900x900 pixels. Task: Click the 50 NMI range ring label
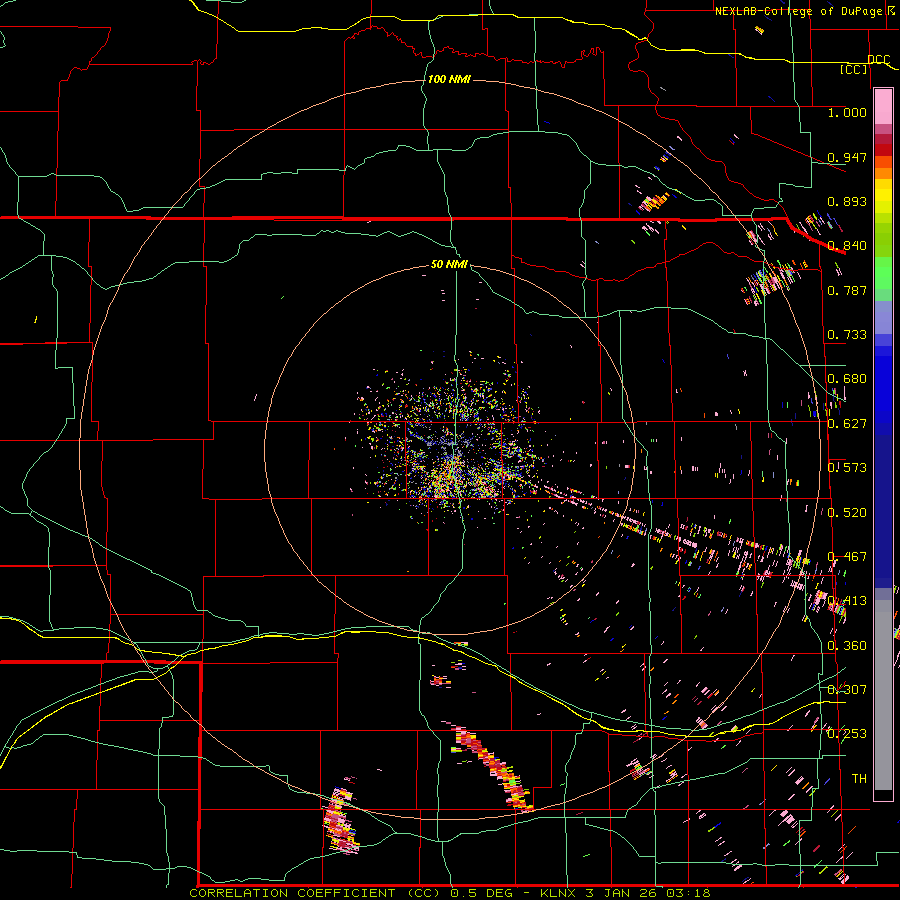(x=449, y=265)
